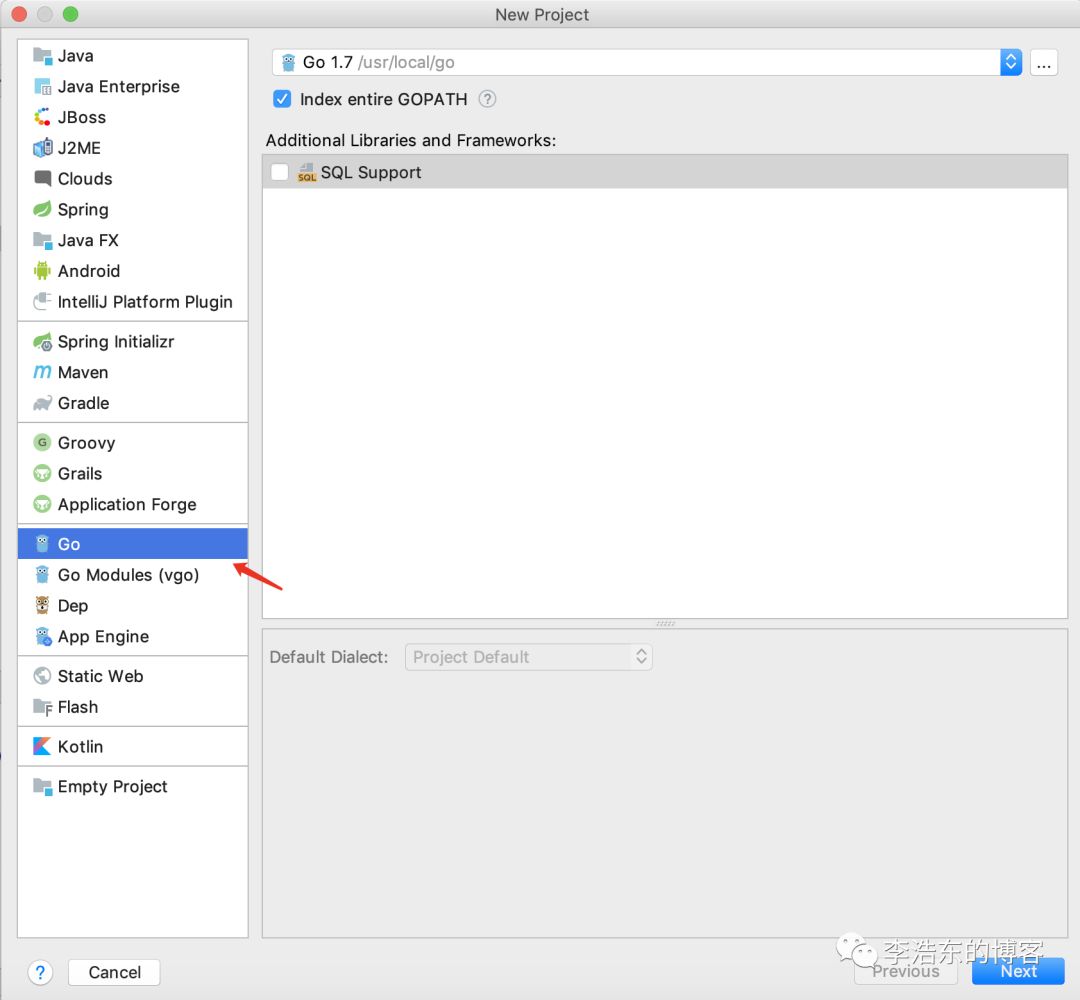The height and width of the screenshot is (1000, 1080).
Task: Select the Static Web label
Action: click(101, 676)
